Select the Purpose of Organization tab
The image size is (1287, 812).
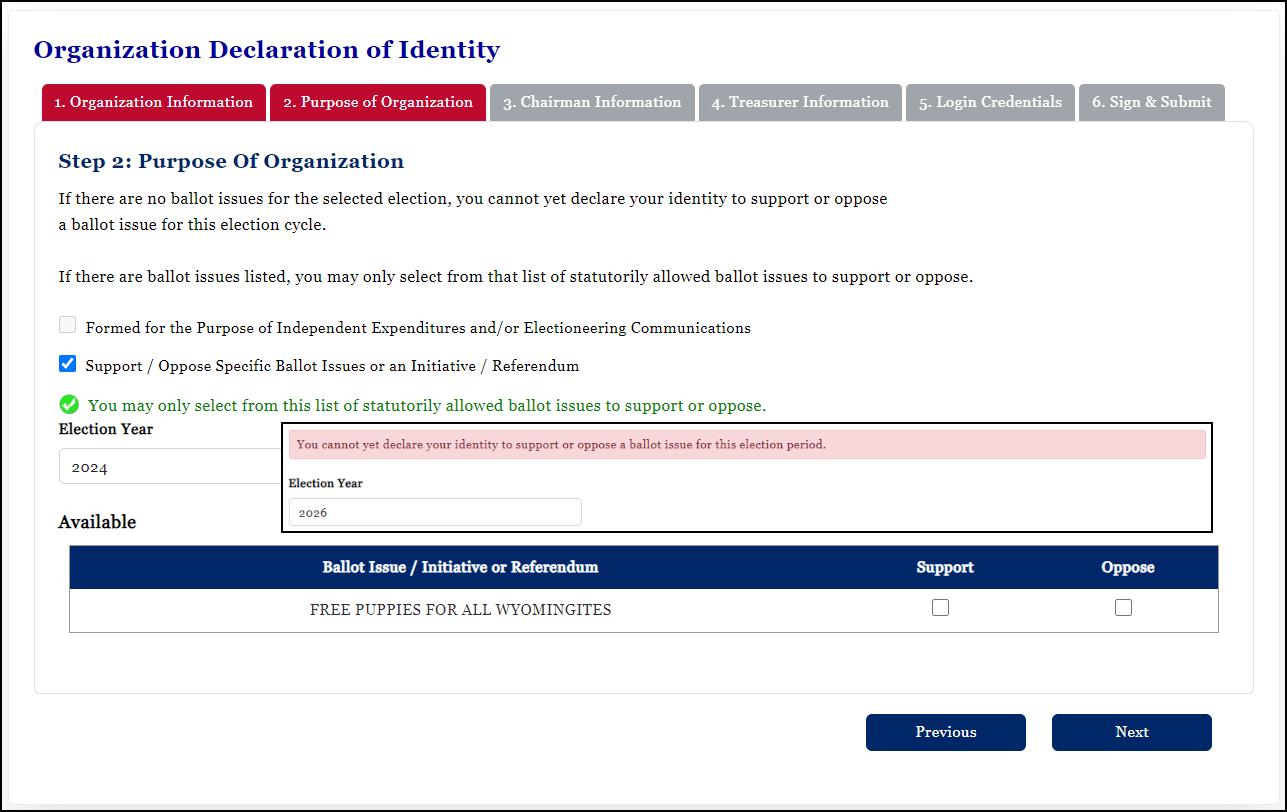point(377,102)
